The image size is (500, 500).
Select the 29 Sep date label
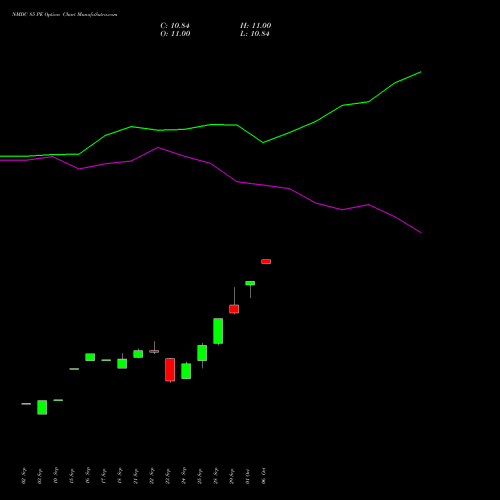[232, 476]
